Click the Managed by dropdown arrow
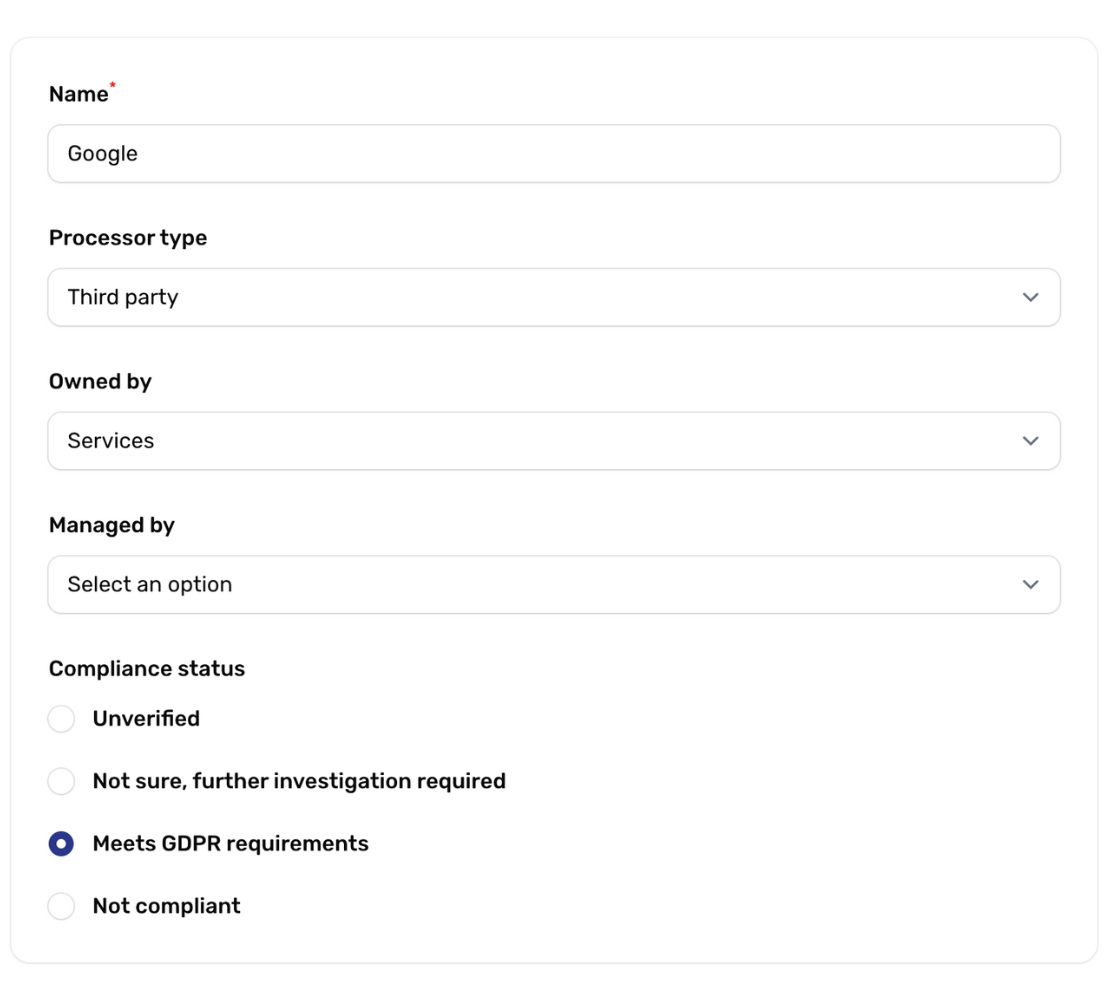 click(x=1031, y=584)
